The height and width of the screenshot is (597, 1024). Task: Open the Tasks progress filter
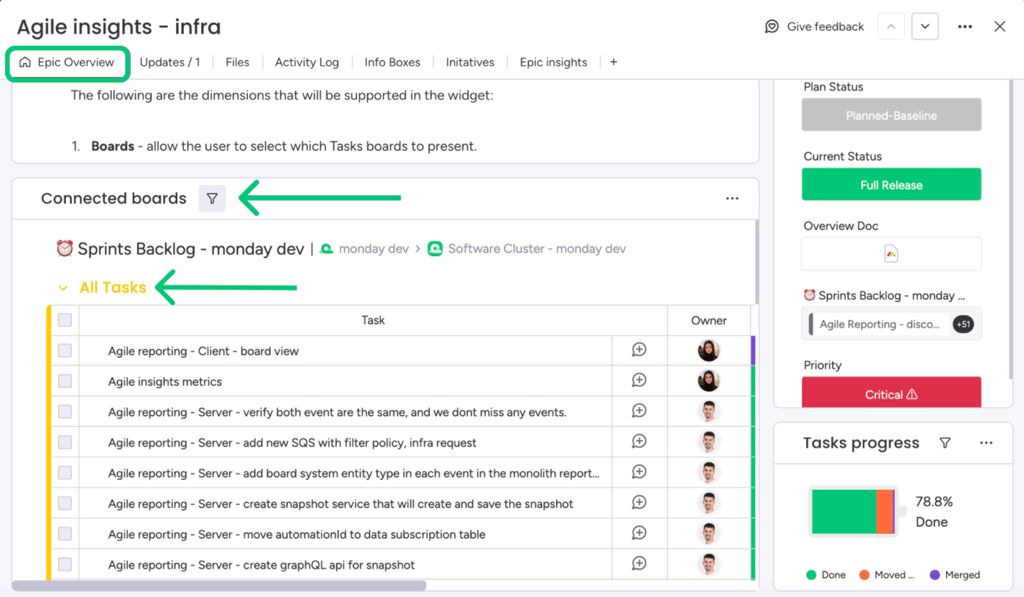(x=944, y=443)
